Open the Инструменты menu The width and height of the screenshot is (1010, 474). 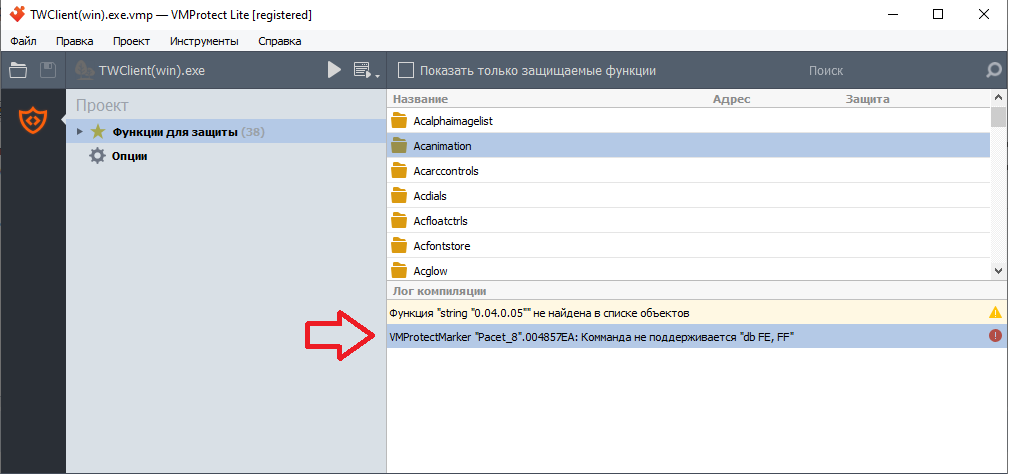204,41
